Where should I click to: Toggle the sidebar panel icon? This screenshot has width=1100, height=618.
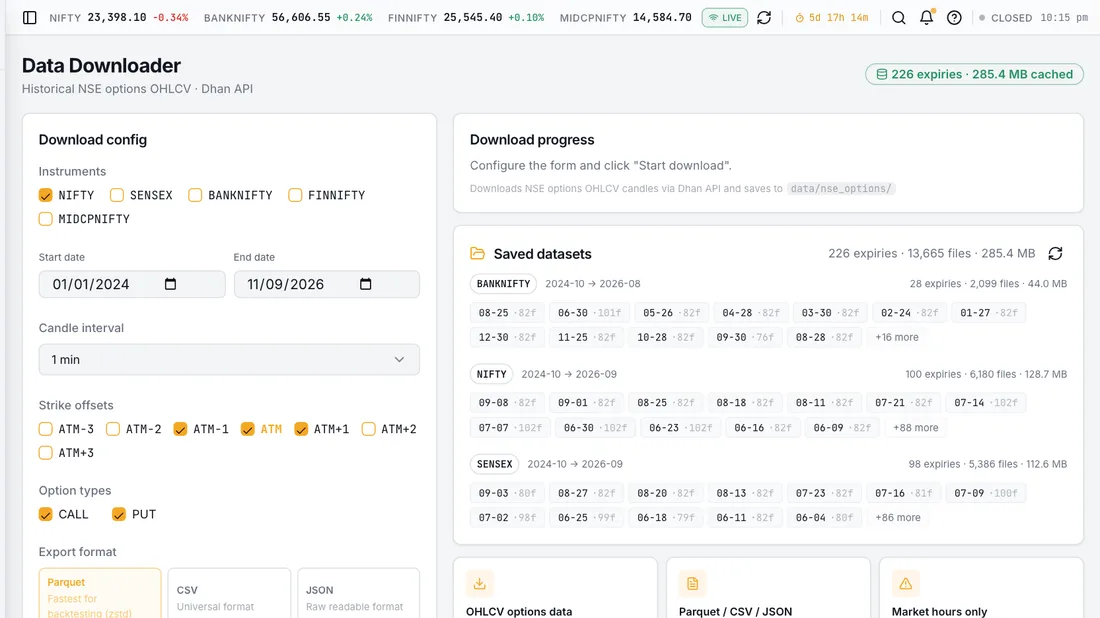[x=29, y=18]
